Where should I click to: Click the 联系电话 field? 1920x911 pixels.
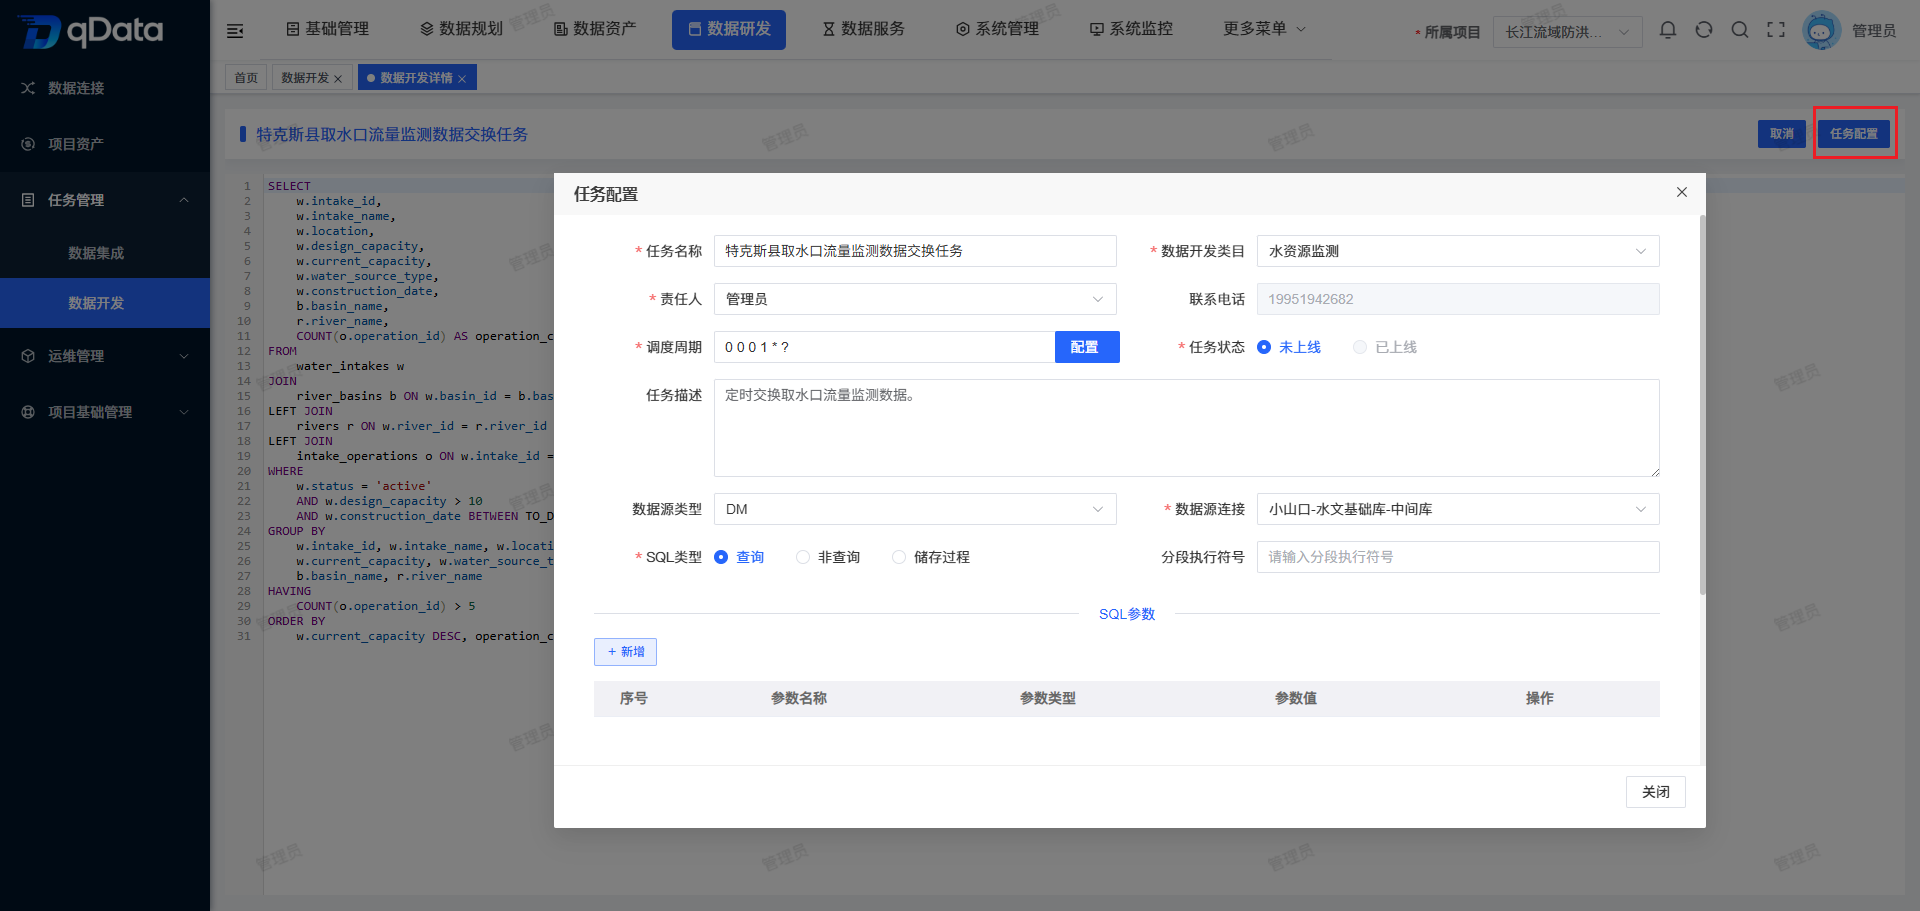(x=1458, y=299)
